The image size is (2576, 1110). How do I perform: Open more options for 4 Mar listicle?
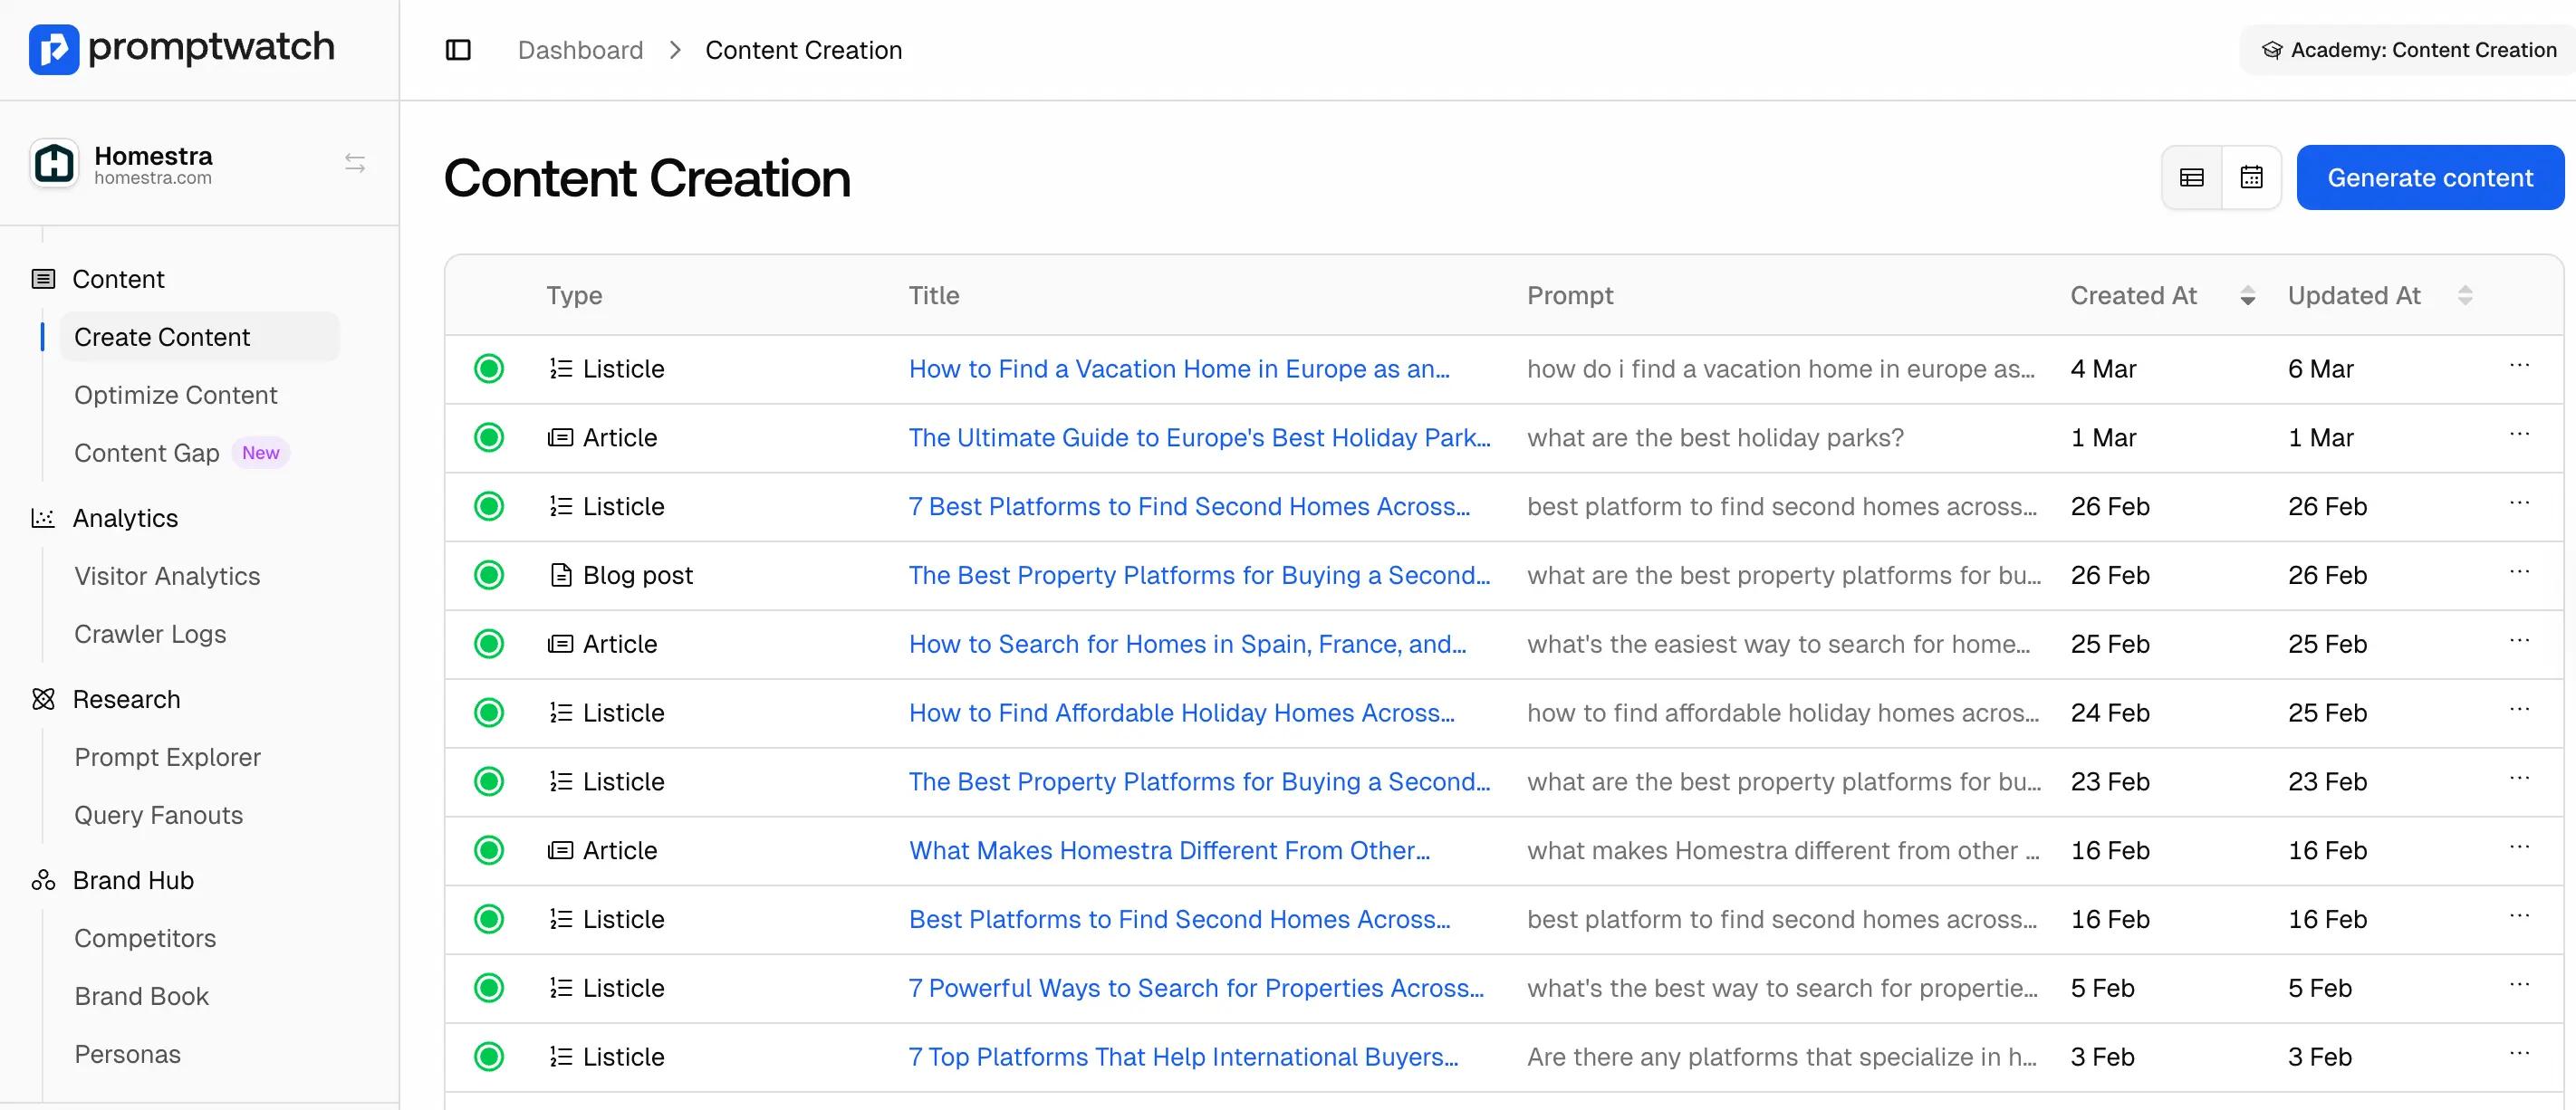(2518, 366)
